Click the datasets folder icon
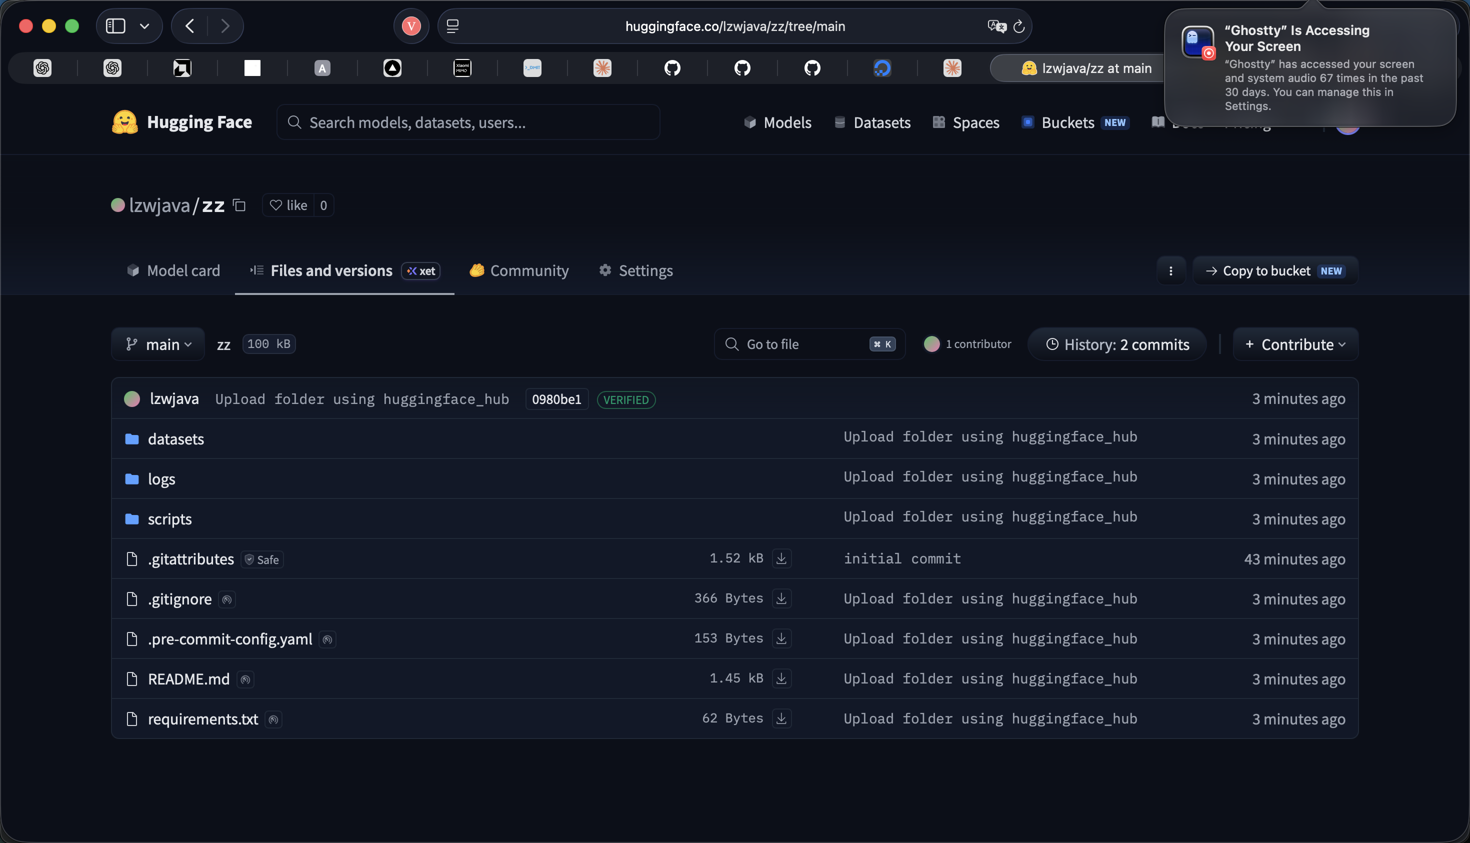This screenshot has width=1470, height=843. coord(132,439)
